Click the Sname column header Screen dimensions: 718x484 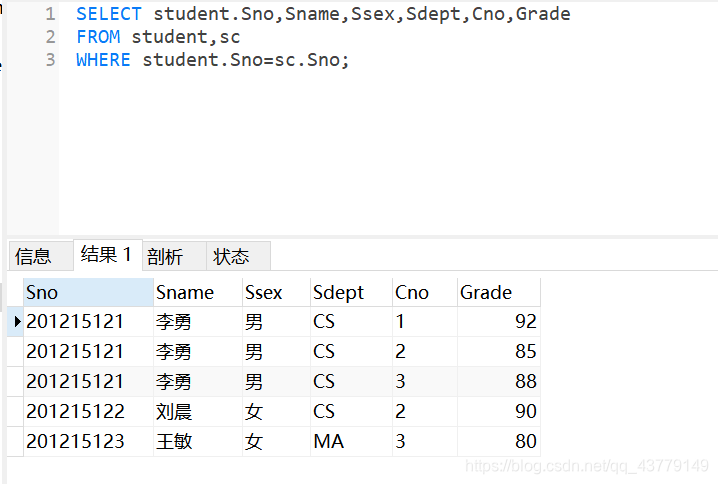point(198,293)
